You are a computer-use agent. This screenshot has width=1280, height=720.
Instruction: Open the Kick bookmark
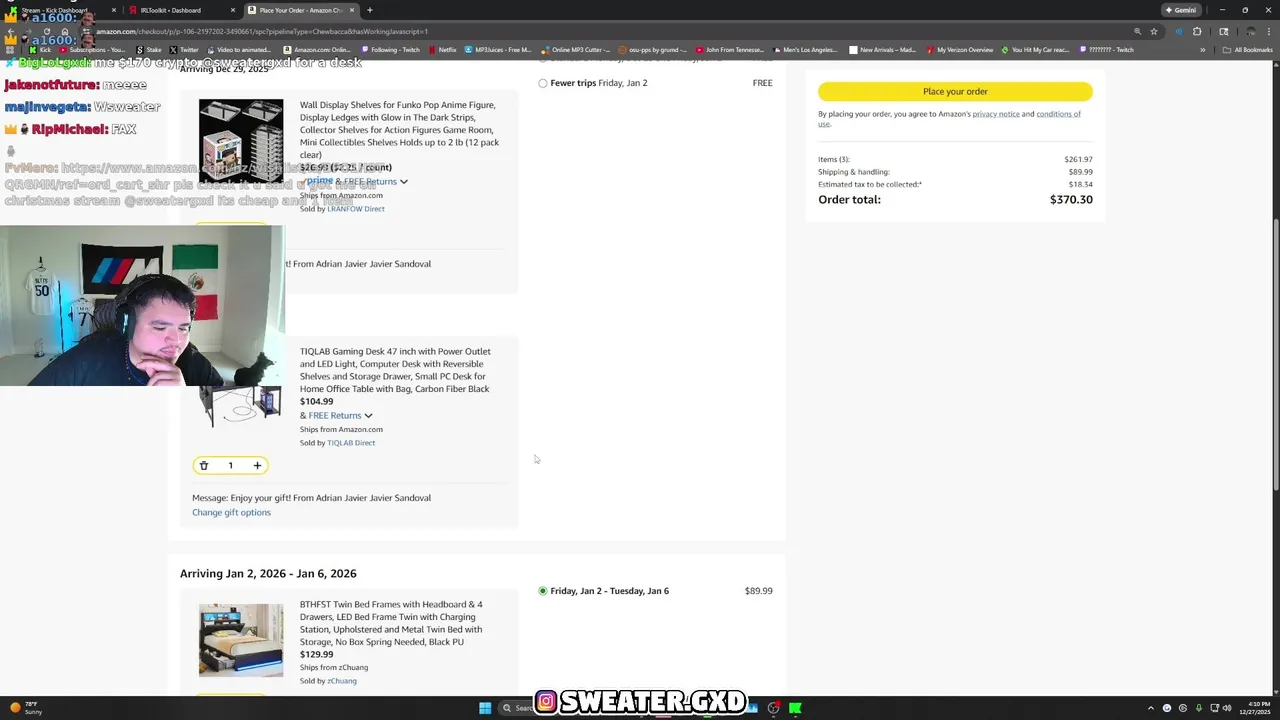coord(39,50)
